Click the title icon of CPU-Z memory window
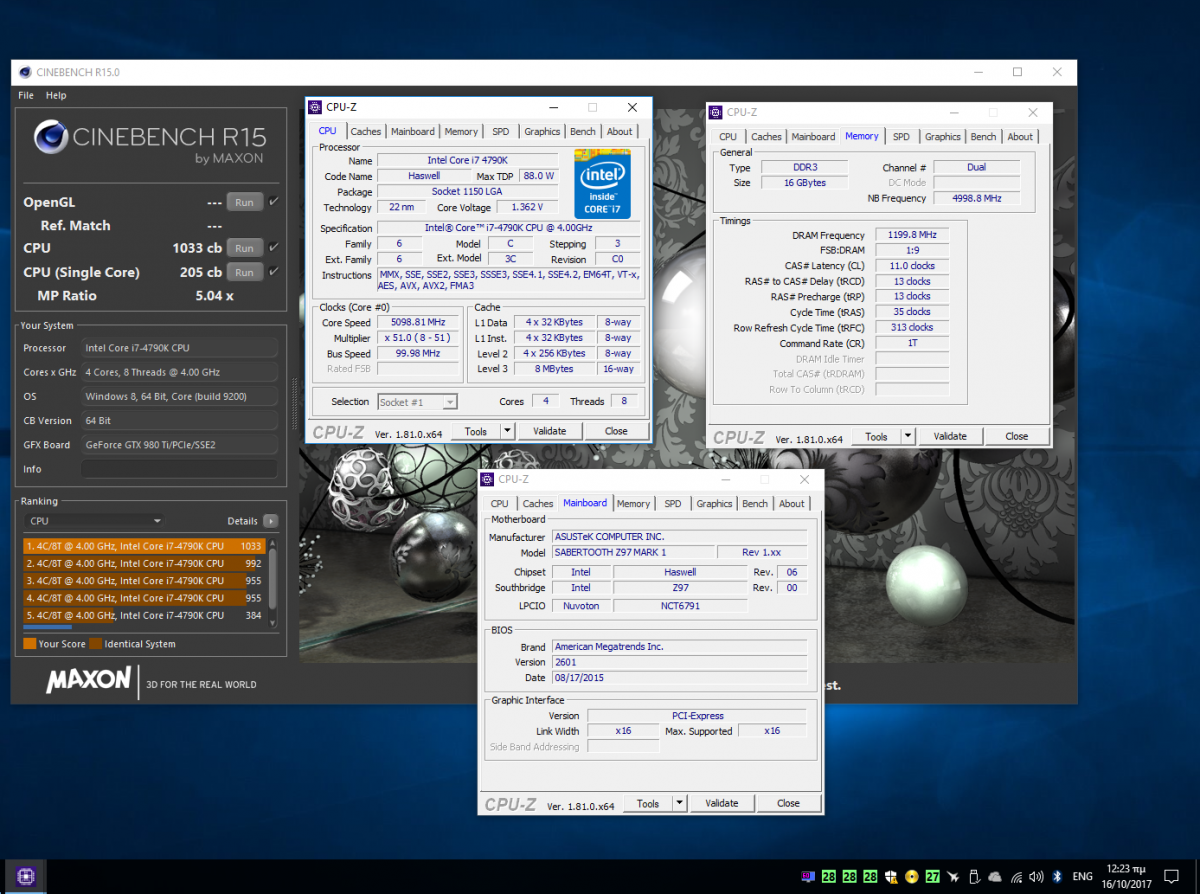The height and width of the screenshot is (894, 1200). click(x=716, y=113)
